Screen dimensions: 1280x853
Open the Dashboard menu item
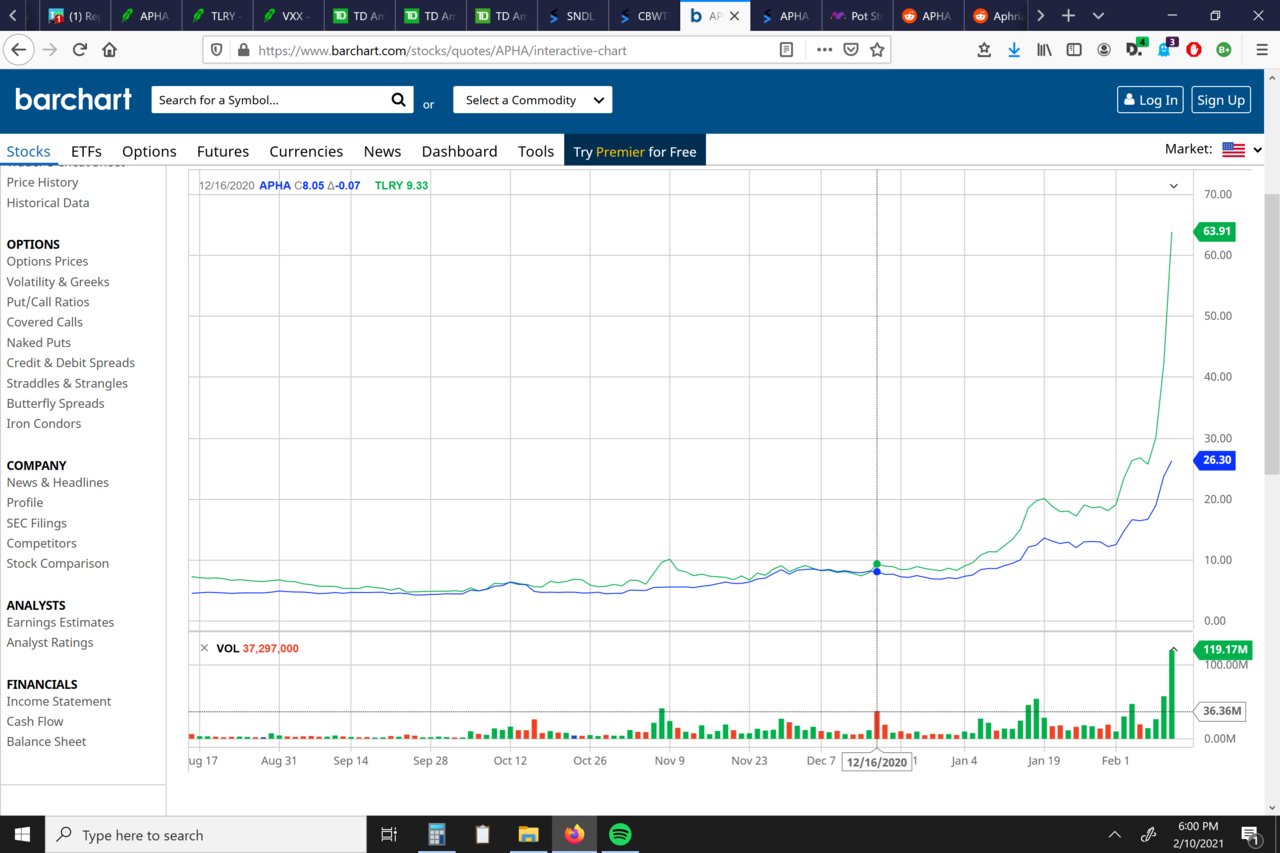(459, 151)
